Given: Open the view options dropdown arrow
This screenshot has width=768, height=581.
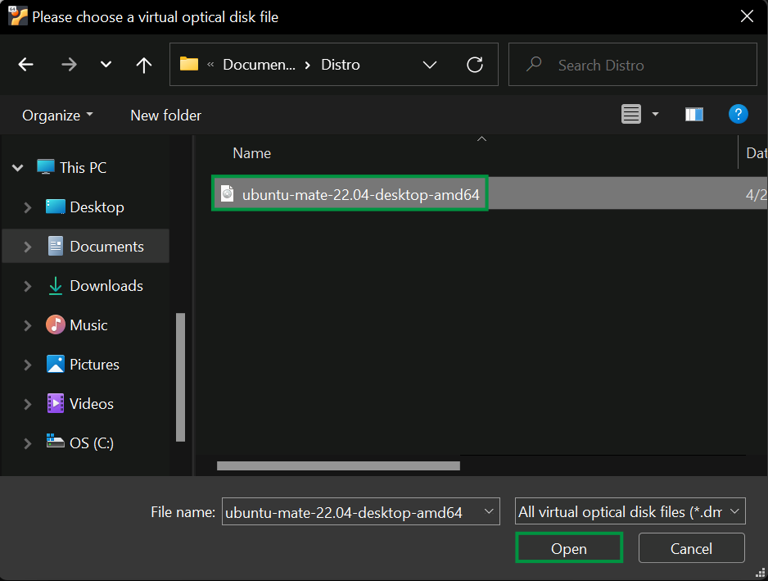Looking at the screenshot, I should click(x=655, y=115).
